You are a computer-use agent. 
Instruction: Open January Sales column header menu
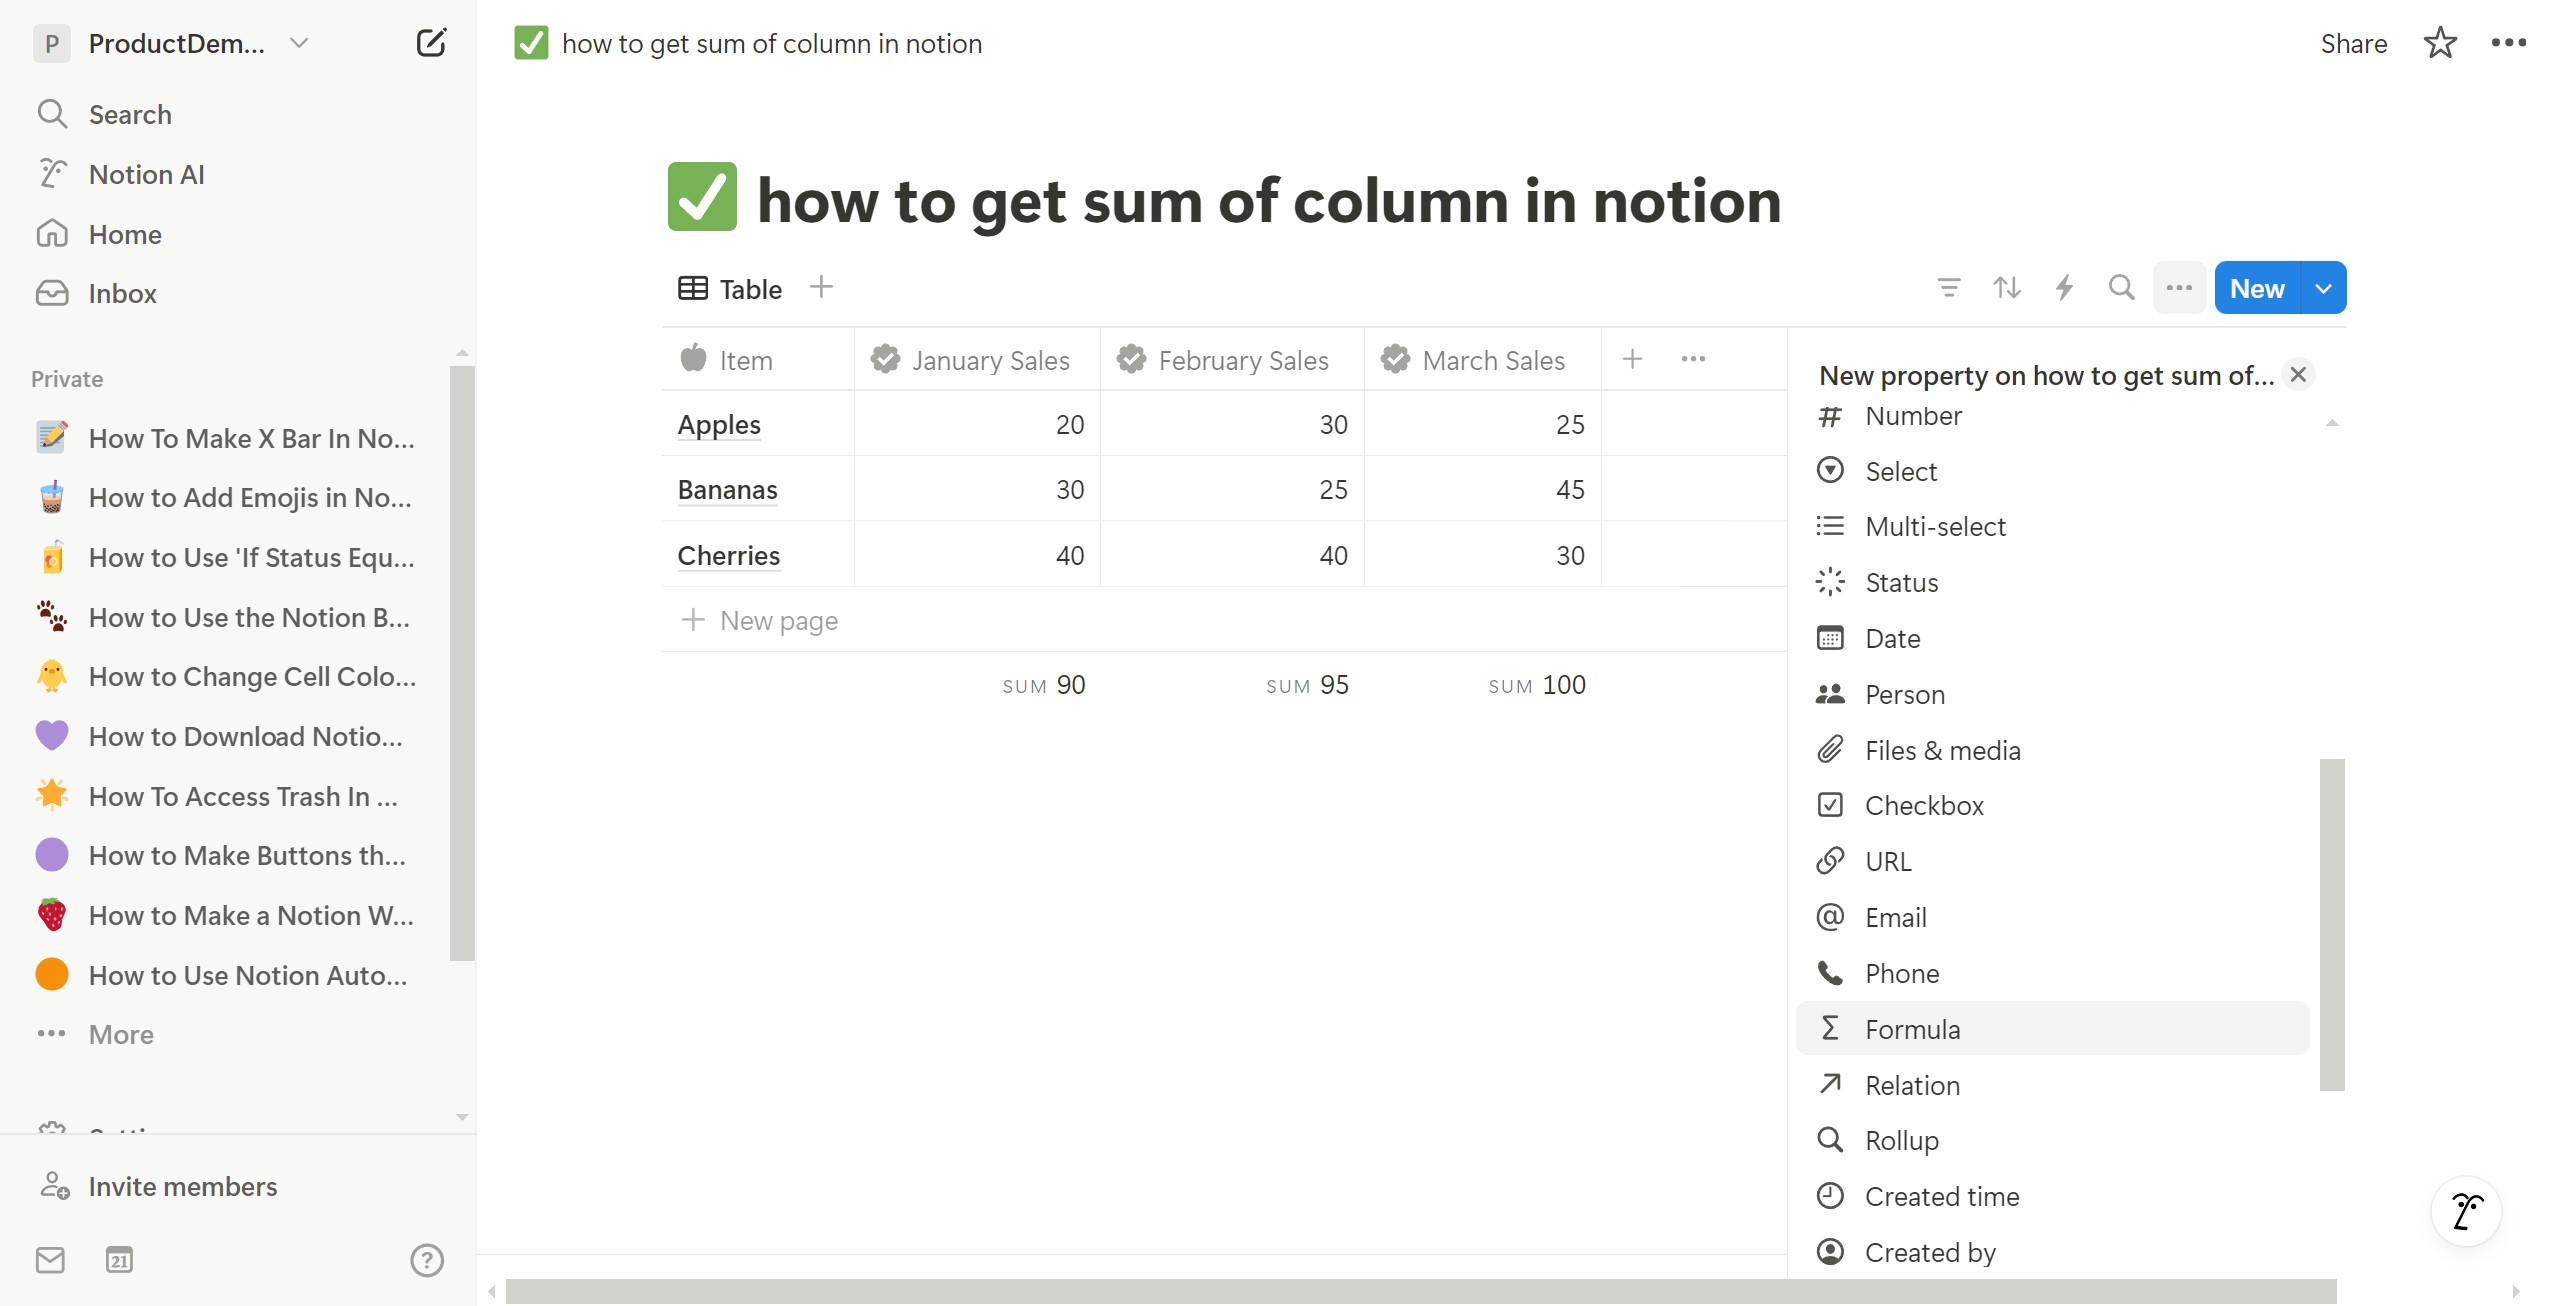(x=977, y=359)
